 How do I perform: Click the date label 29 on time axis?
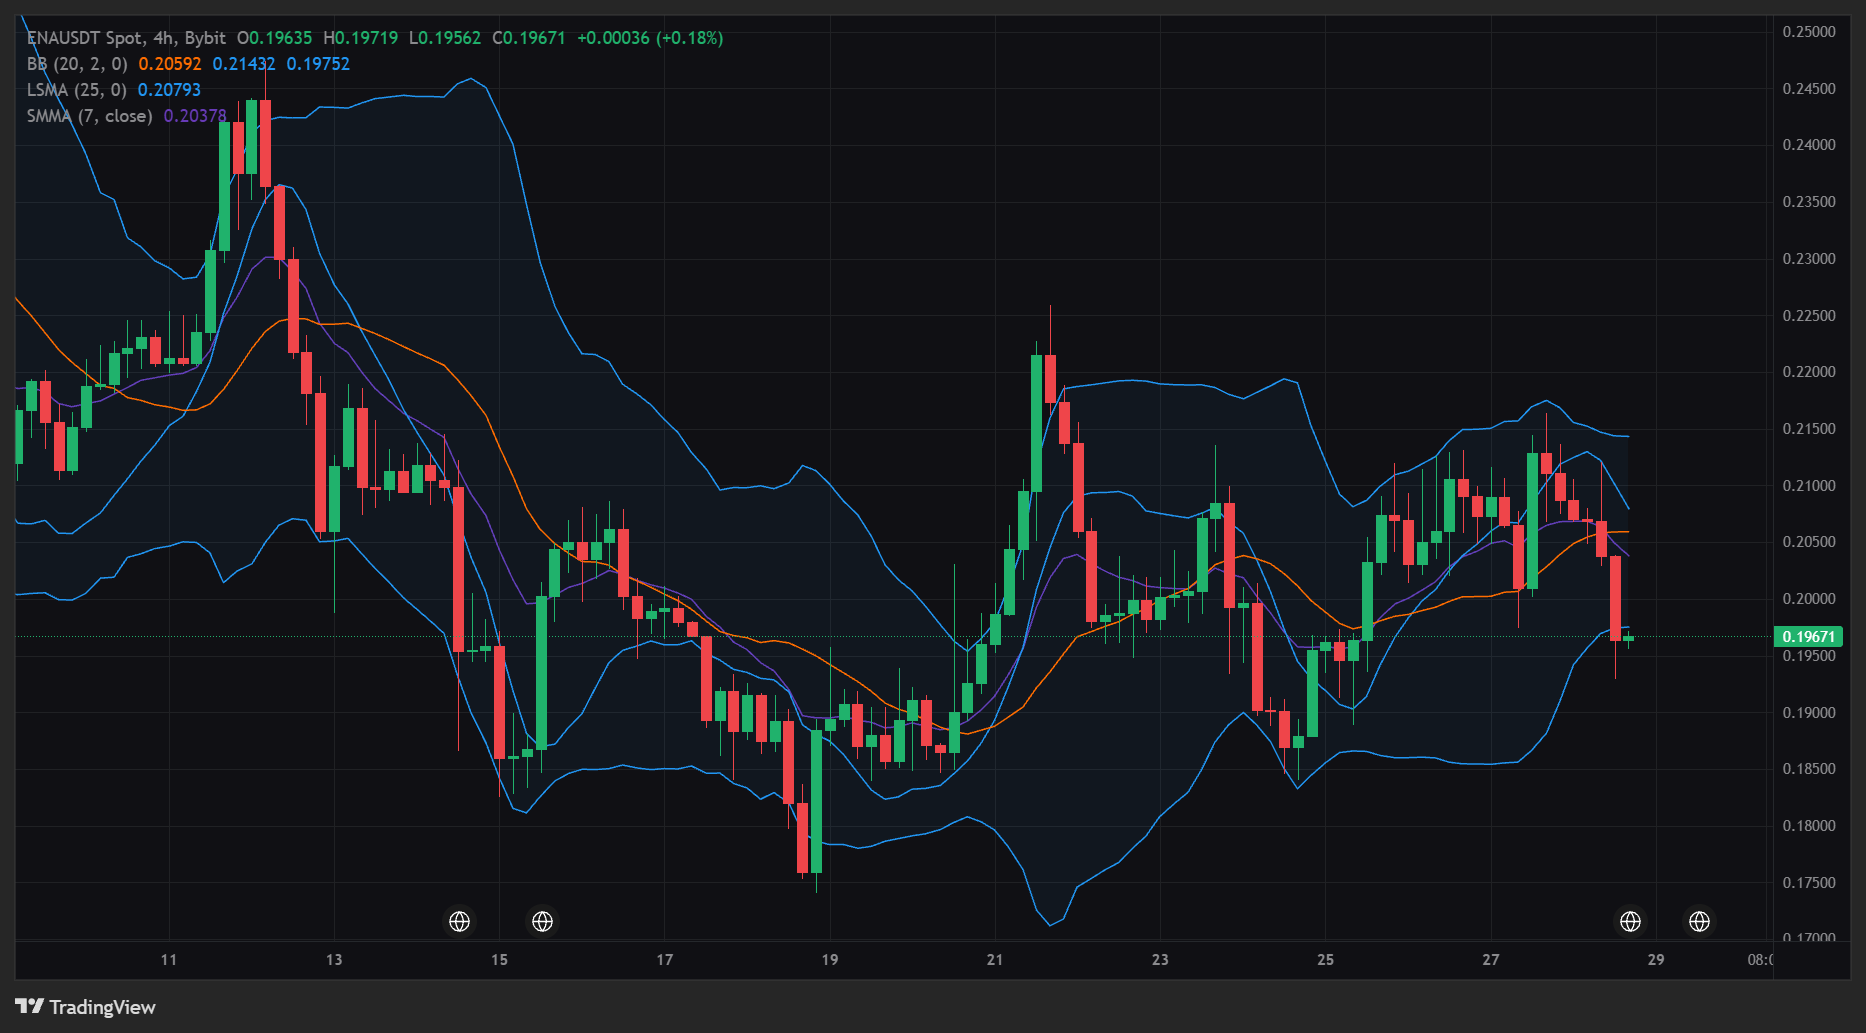1656,960
